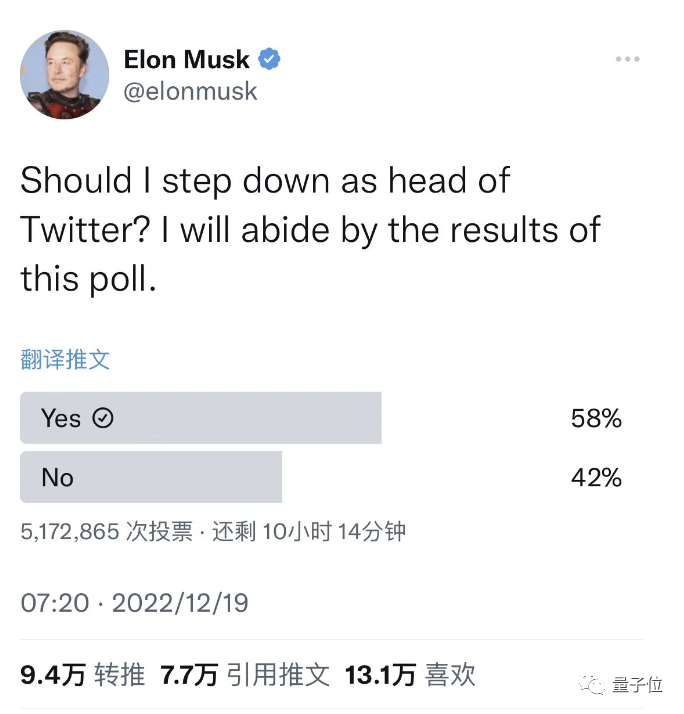
Task: Click the 量子位 watermark text
Action: pos(637,684)
